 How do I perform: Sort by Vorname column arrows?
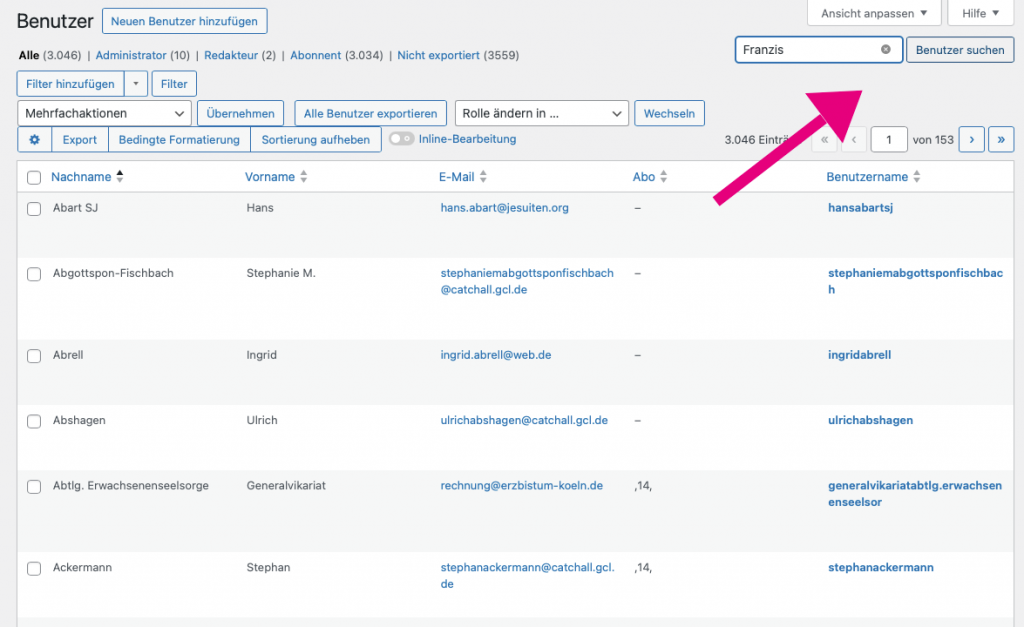pyautogui.click(x=304, y=177)
